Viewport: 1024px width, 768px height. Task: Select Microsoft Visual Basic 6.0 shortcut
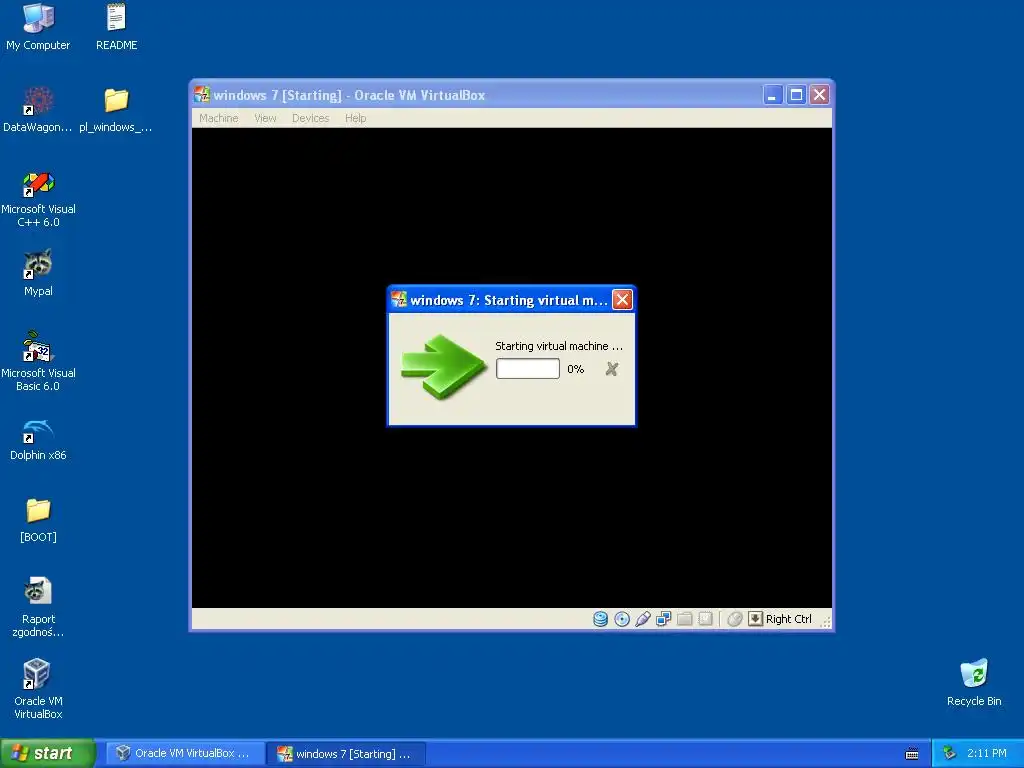[x=38, y=361]
